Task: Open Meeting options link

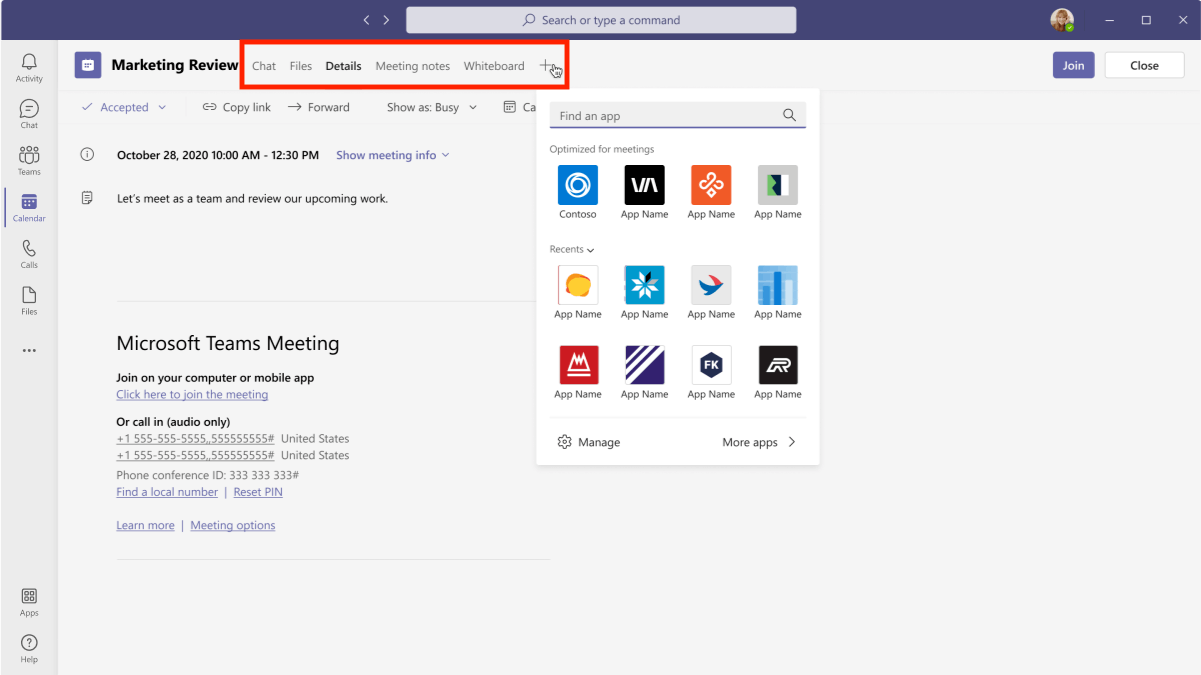Action: click(233, 525)
